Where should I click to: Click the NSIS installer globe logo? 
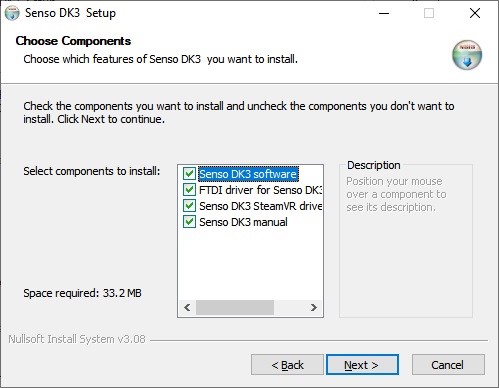point(467,55)
